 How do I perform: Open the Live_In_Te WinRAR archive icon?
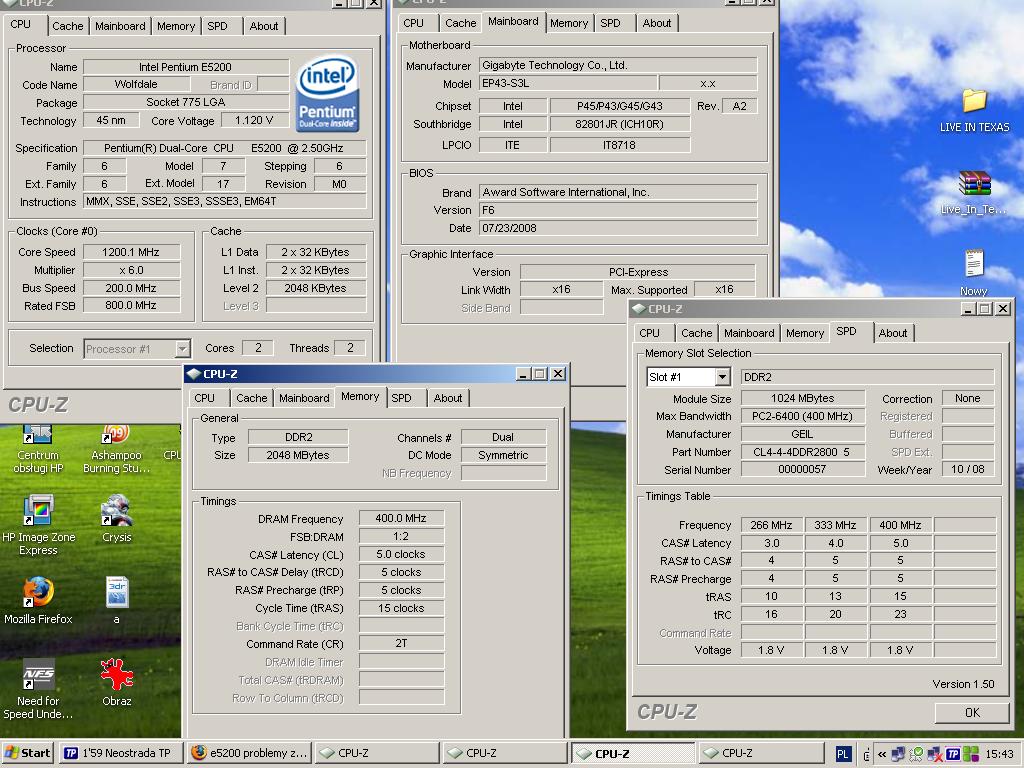(974, 185)
